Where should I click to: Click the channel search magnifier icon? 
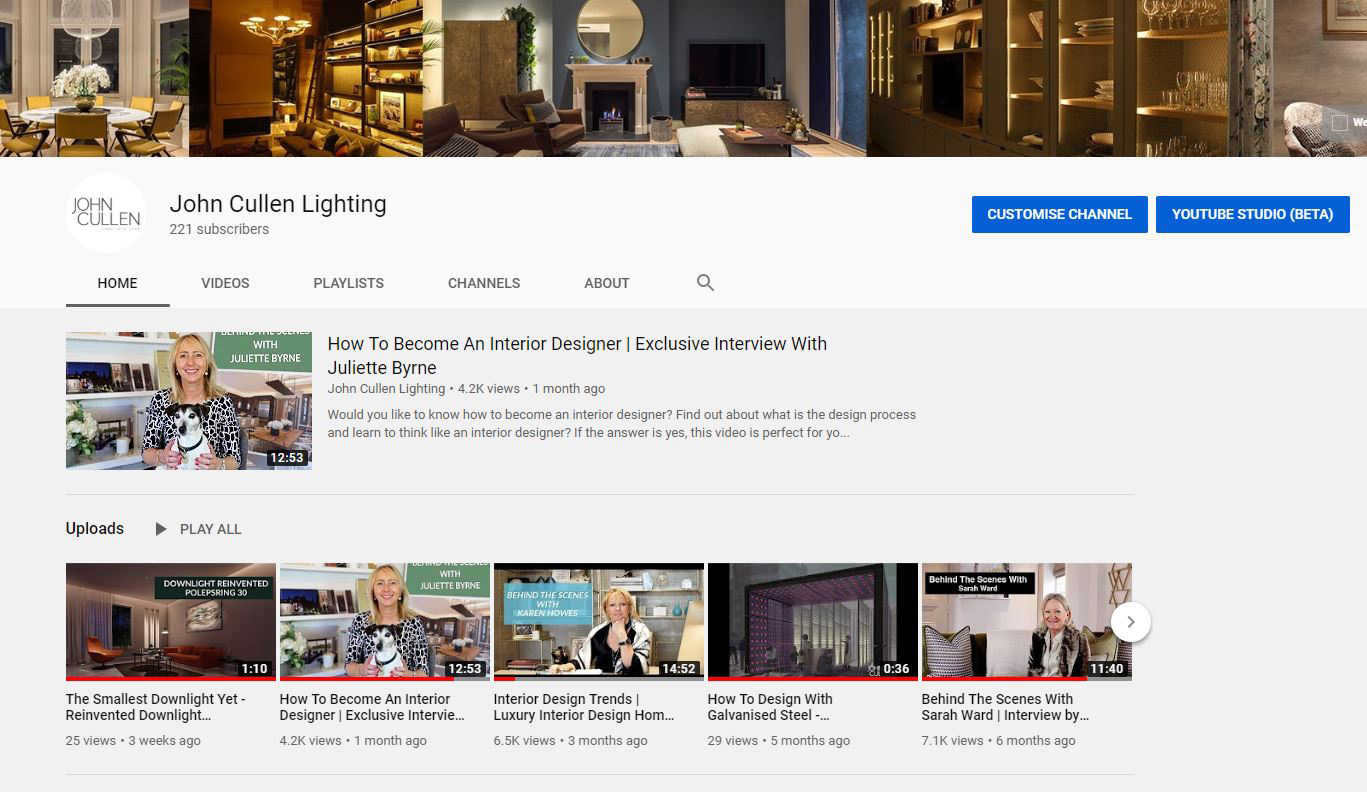[705, 283]
